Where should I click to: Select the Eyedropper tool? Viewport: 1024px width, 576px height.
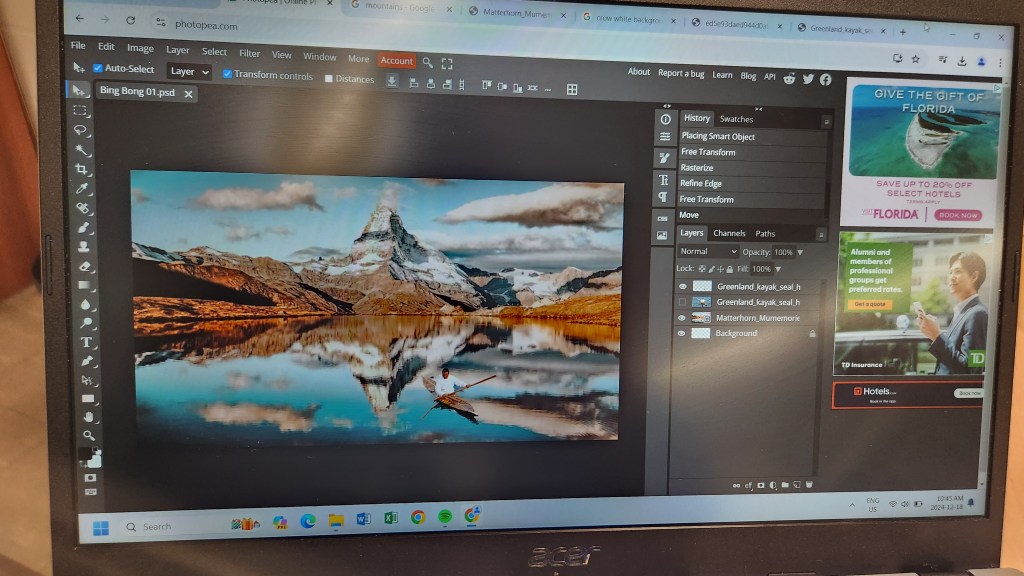[x=83, y=188]
